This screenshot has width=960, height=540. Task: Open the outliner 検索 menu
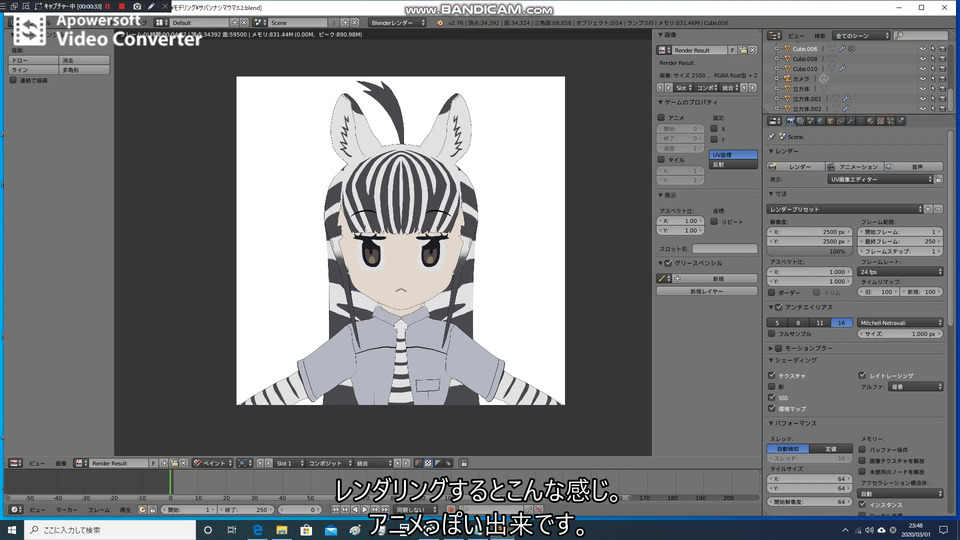pos(820,36)
